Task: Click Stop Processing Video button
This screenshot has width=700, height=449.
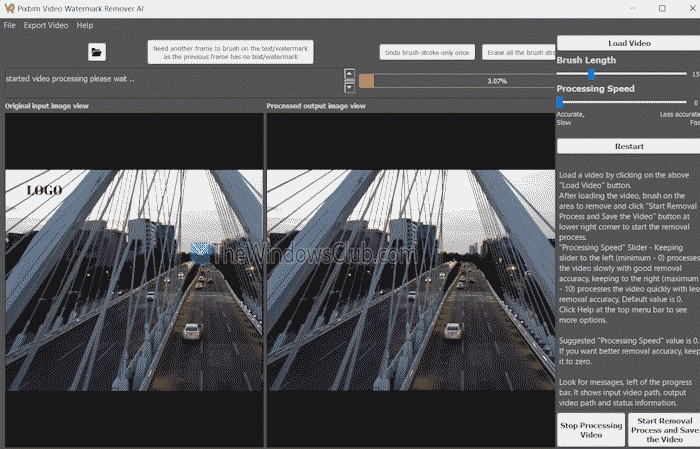Action: click(x=591, y=430)
